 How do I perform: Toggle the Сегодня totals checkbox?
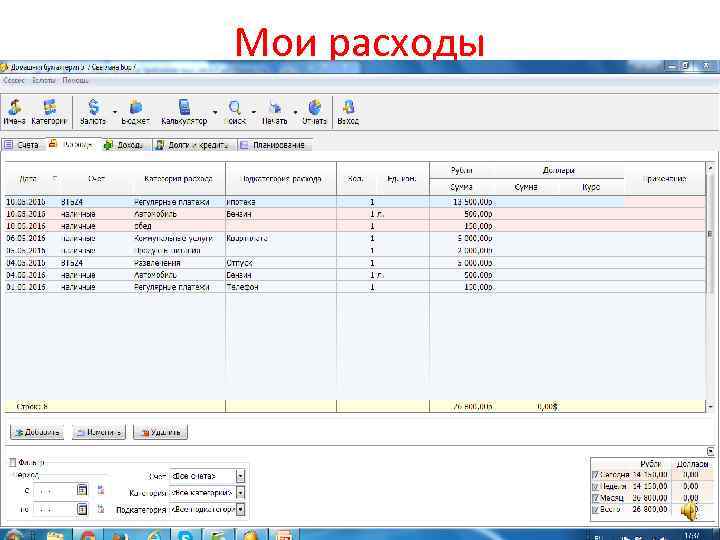pyautogui.click(x=596, y=475)
